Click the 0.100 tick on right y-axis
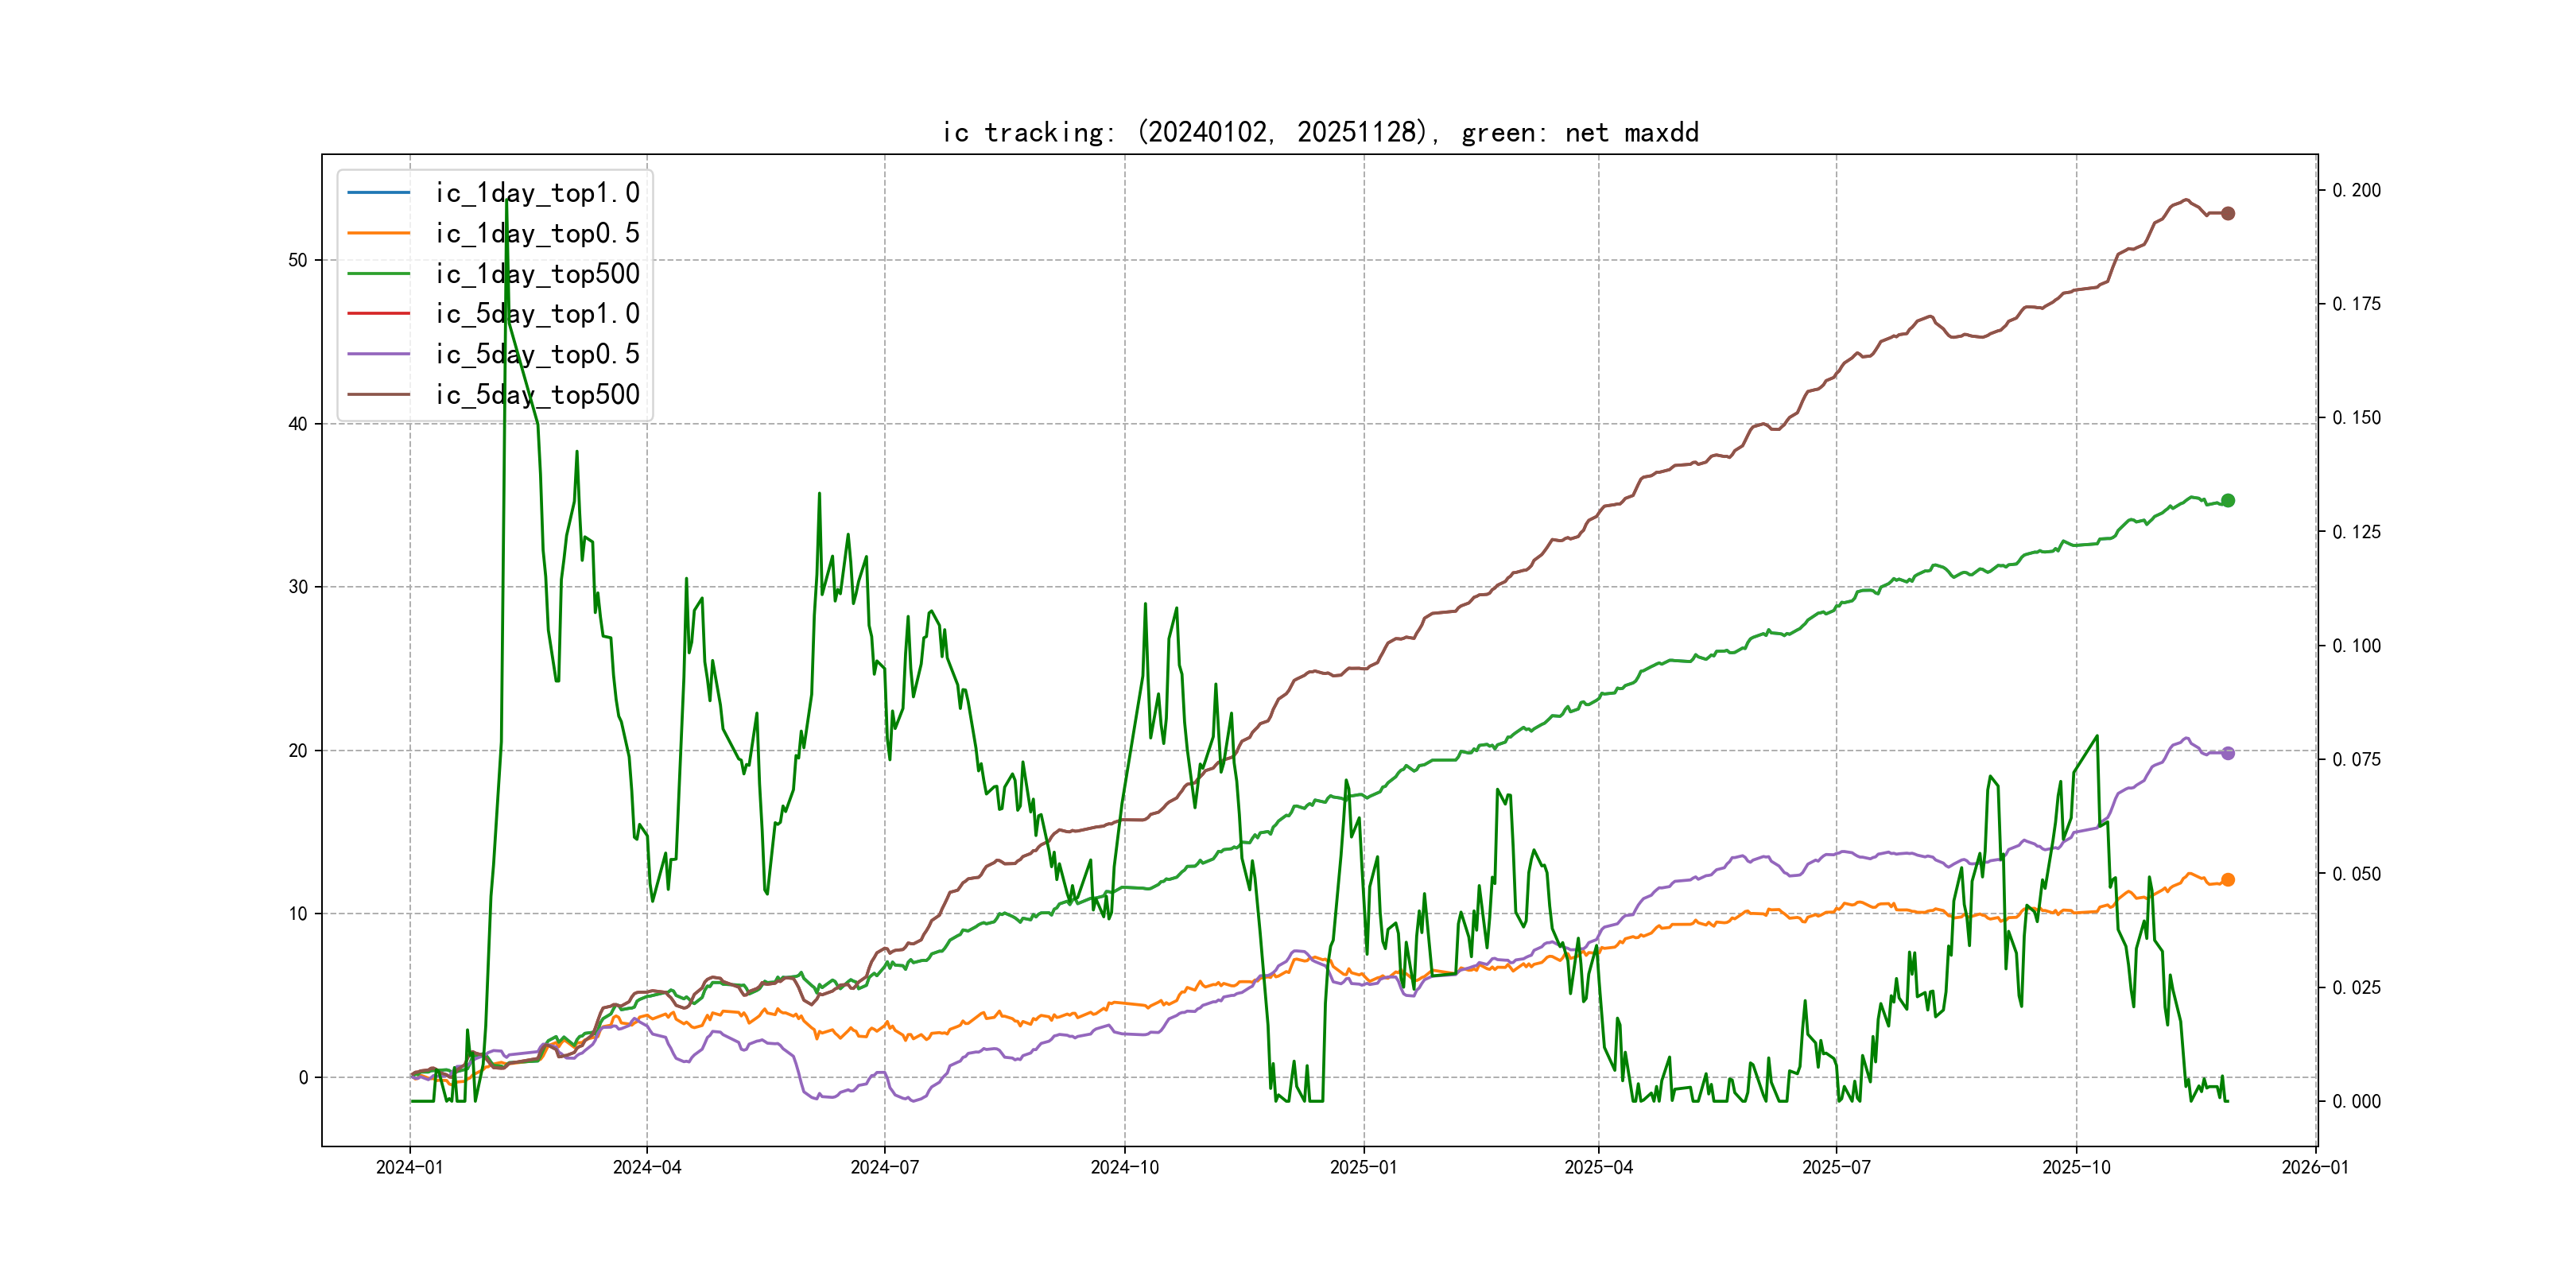 (x=2356, y=646)
